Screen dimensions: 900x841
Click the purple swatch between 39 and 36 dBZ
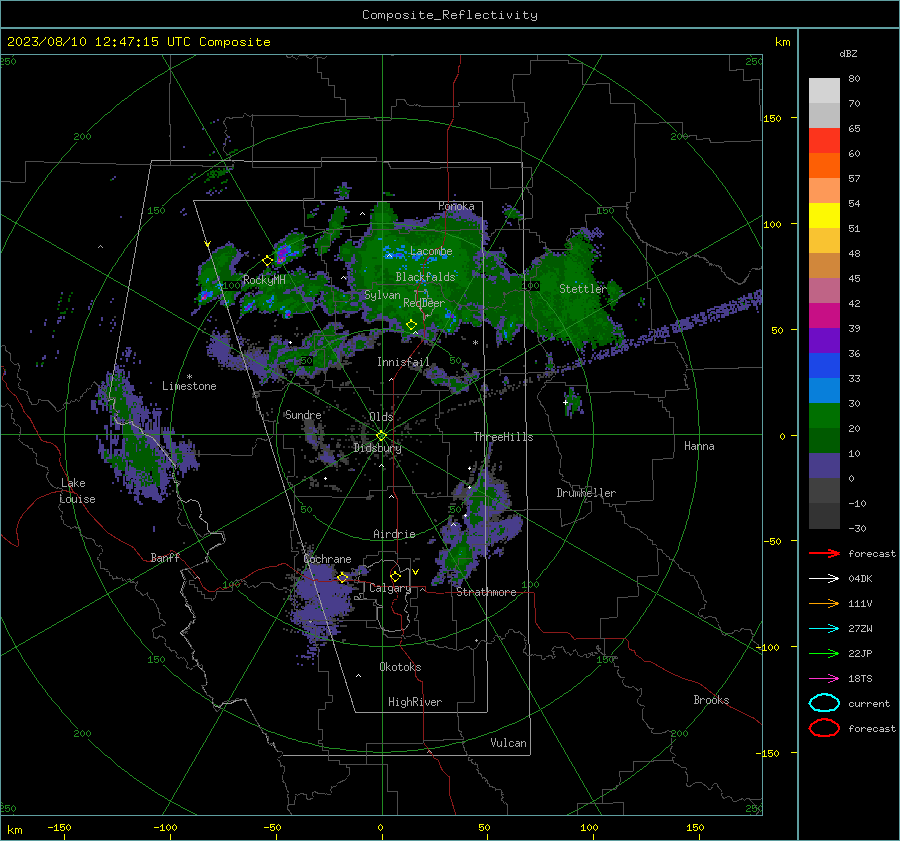pos(824,340)
